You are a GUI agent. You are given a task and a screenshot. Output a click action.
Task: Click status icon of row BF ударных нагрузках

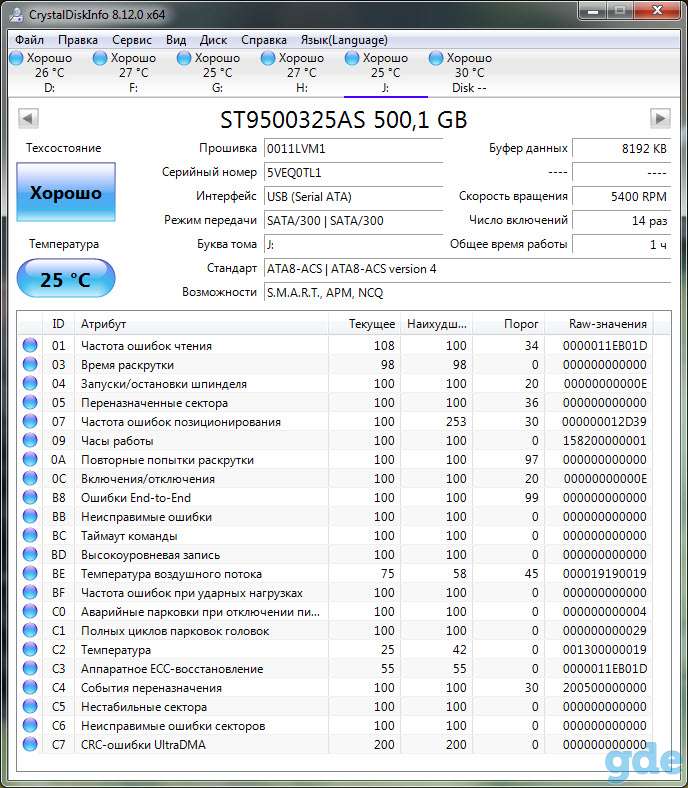click(x=30, y=592)
